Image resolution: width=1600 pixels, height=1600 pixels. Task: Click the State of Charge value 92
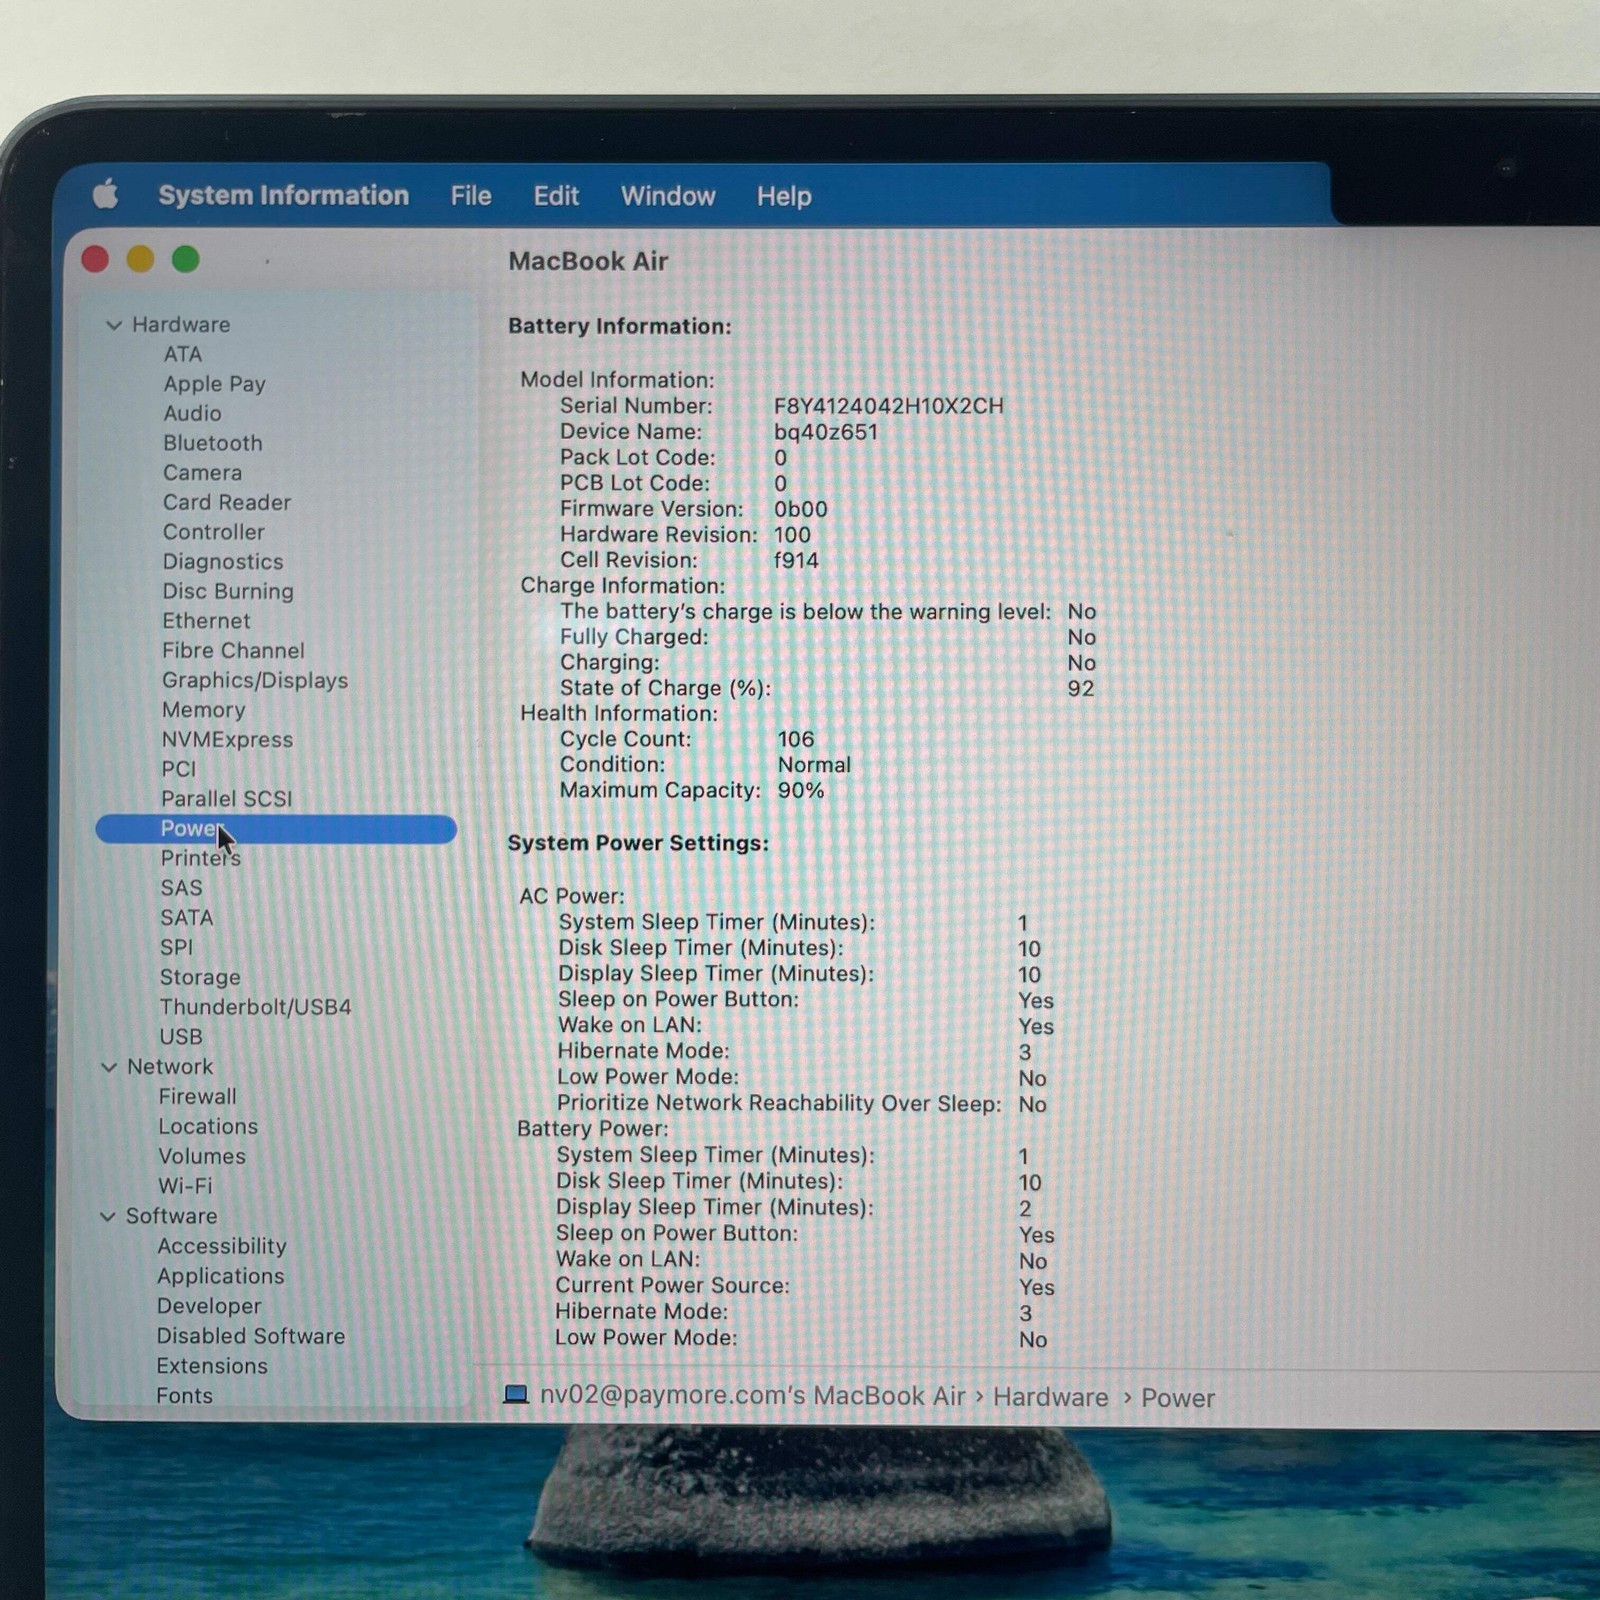tap(1081, 688)
